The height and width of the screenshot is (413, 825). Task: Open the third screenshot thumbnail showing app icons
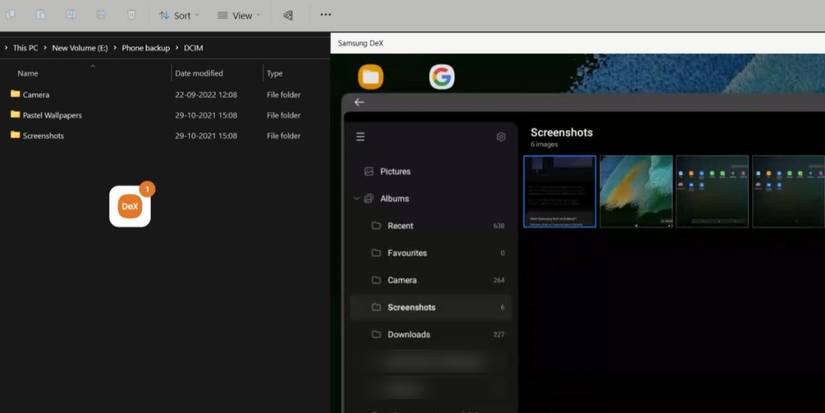[x=712, y=192]
